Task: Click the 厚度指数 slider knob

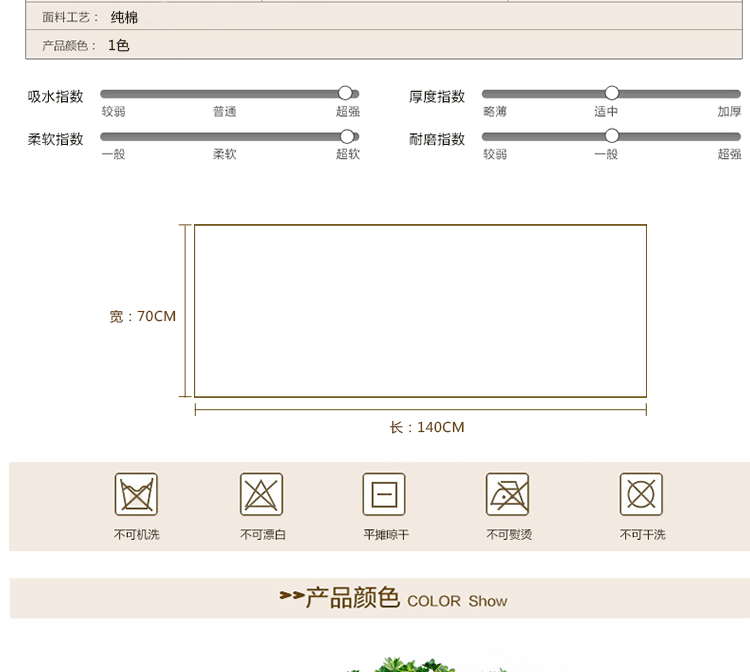Action: [x=612, y=93]
